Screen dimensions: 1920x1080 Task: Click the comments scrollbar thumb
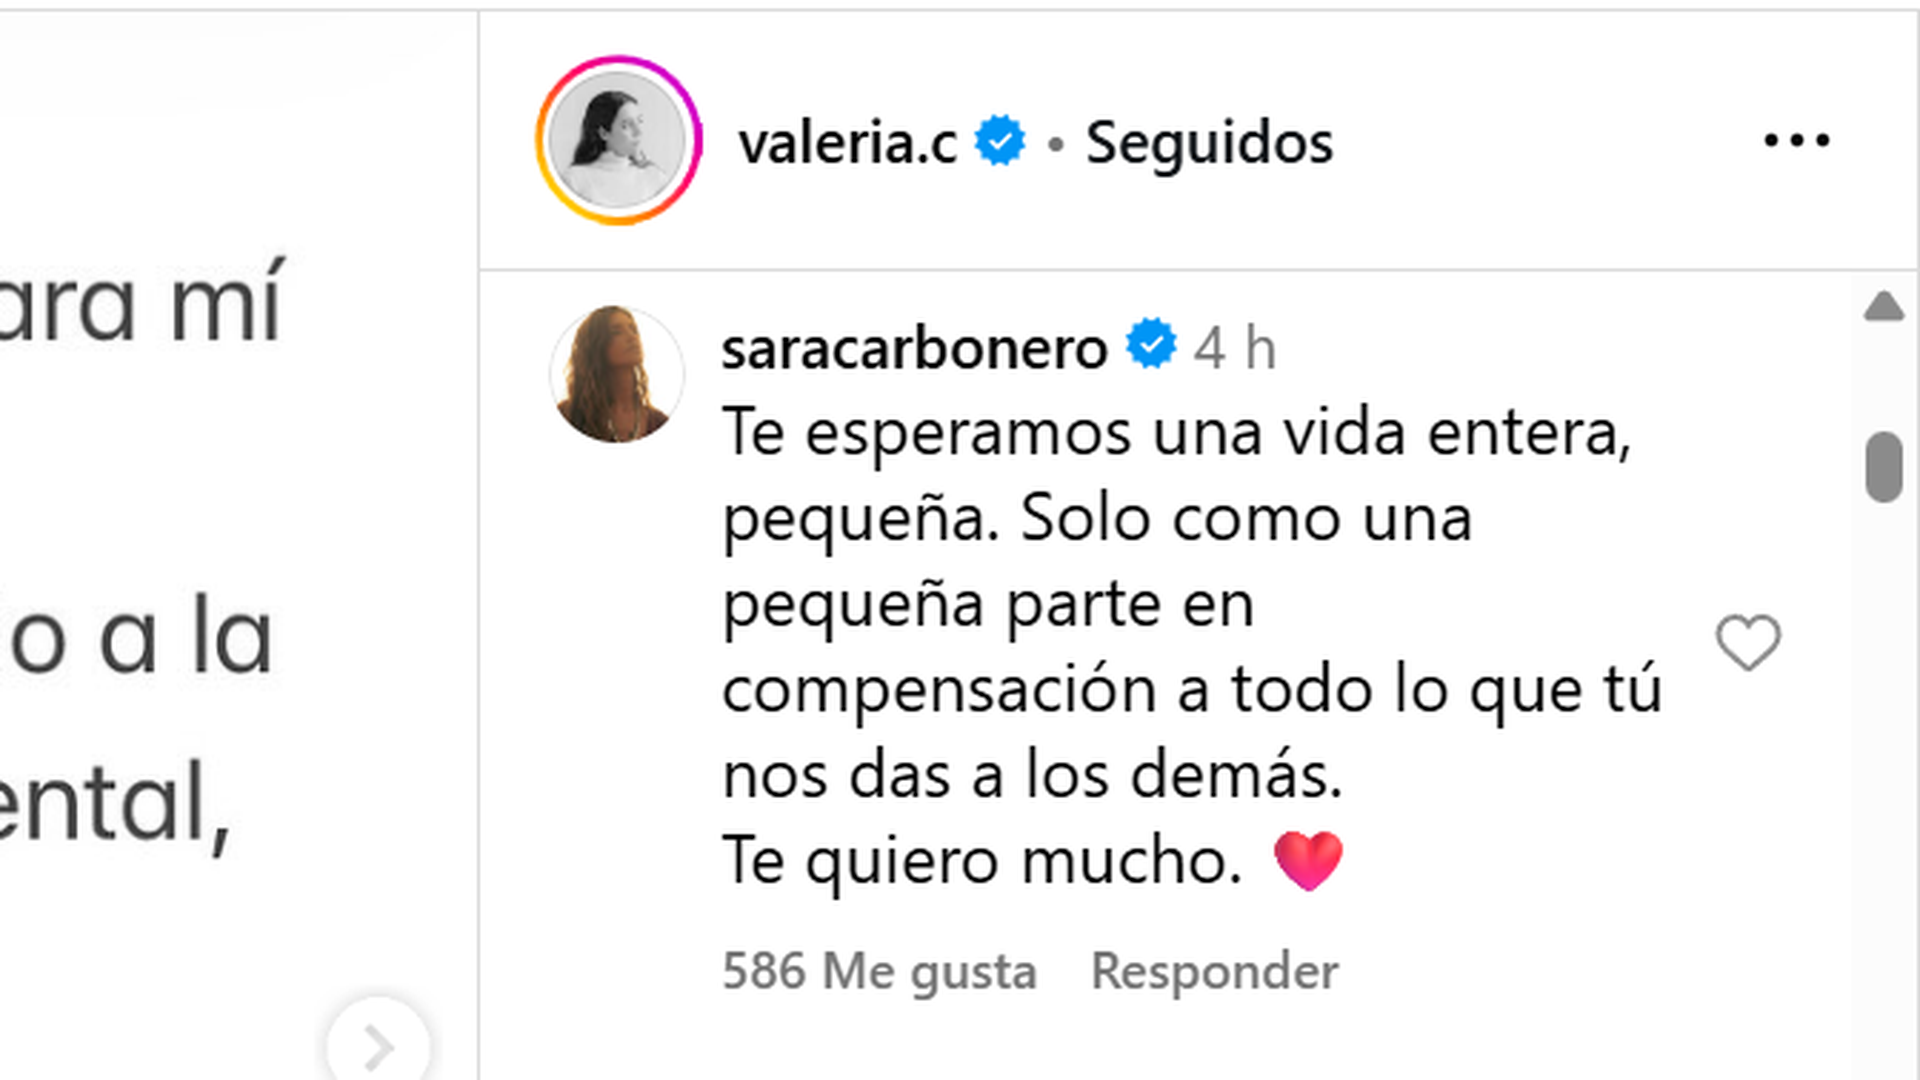1883,466
